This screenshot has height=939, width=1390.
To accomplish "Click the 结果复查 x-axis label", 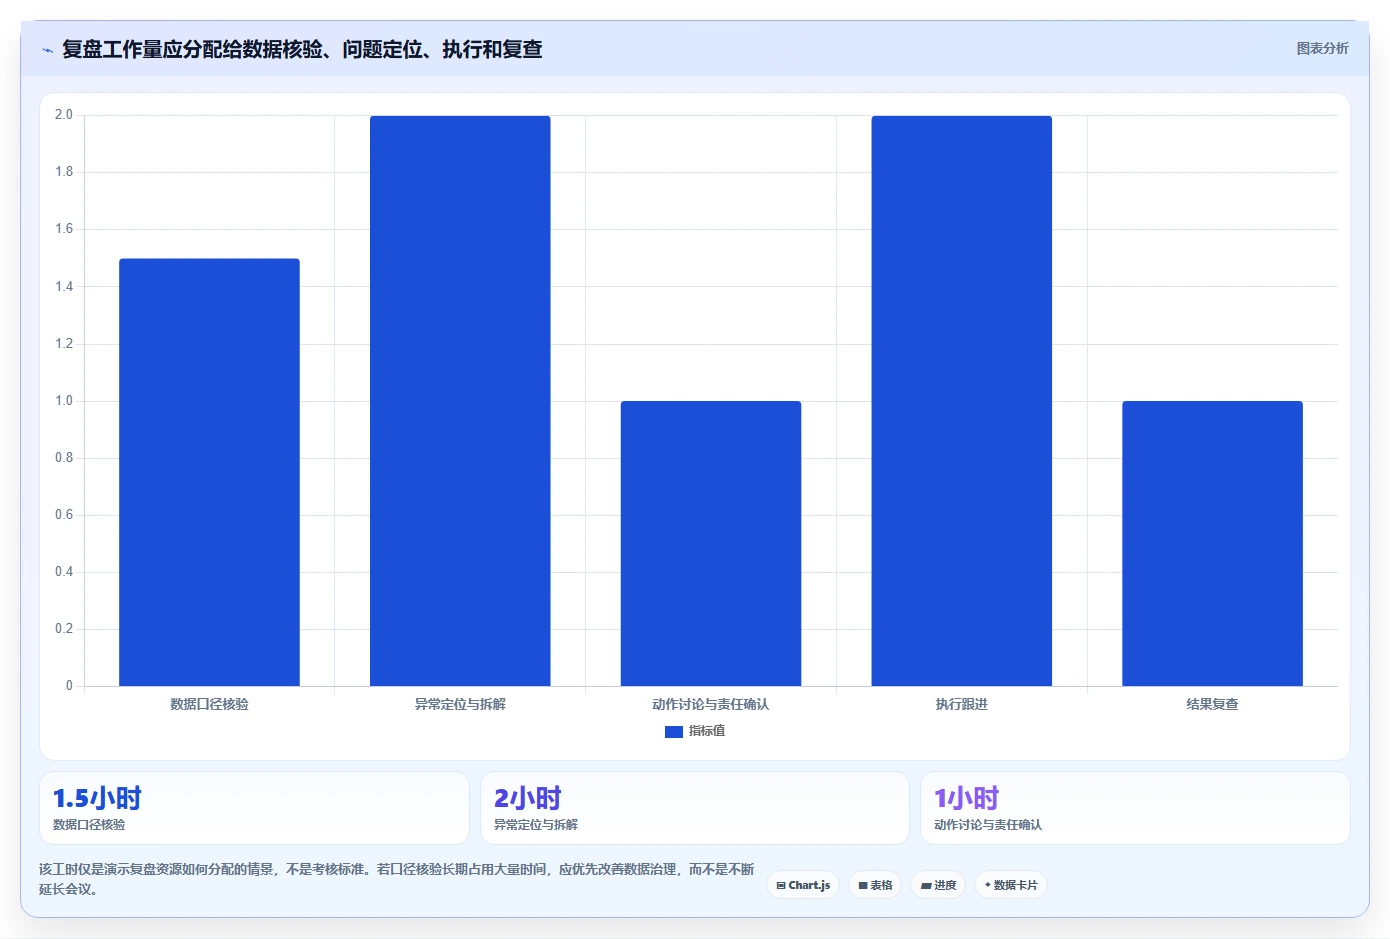I will pyautogui.click(x=1212, y=704).
